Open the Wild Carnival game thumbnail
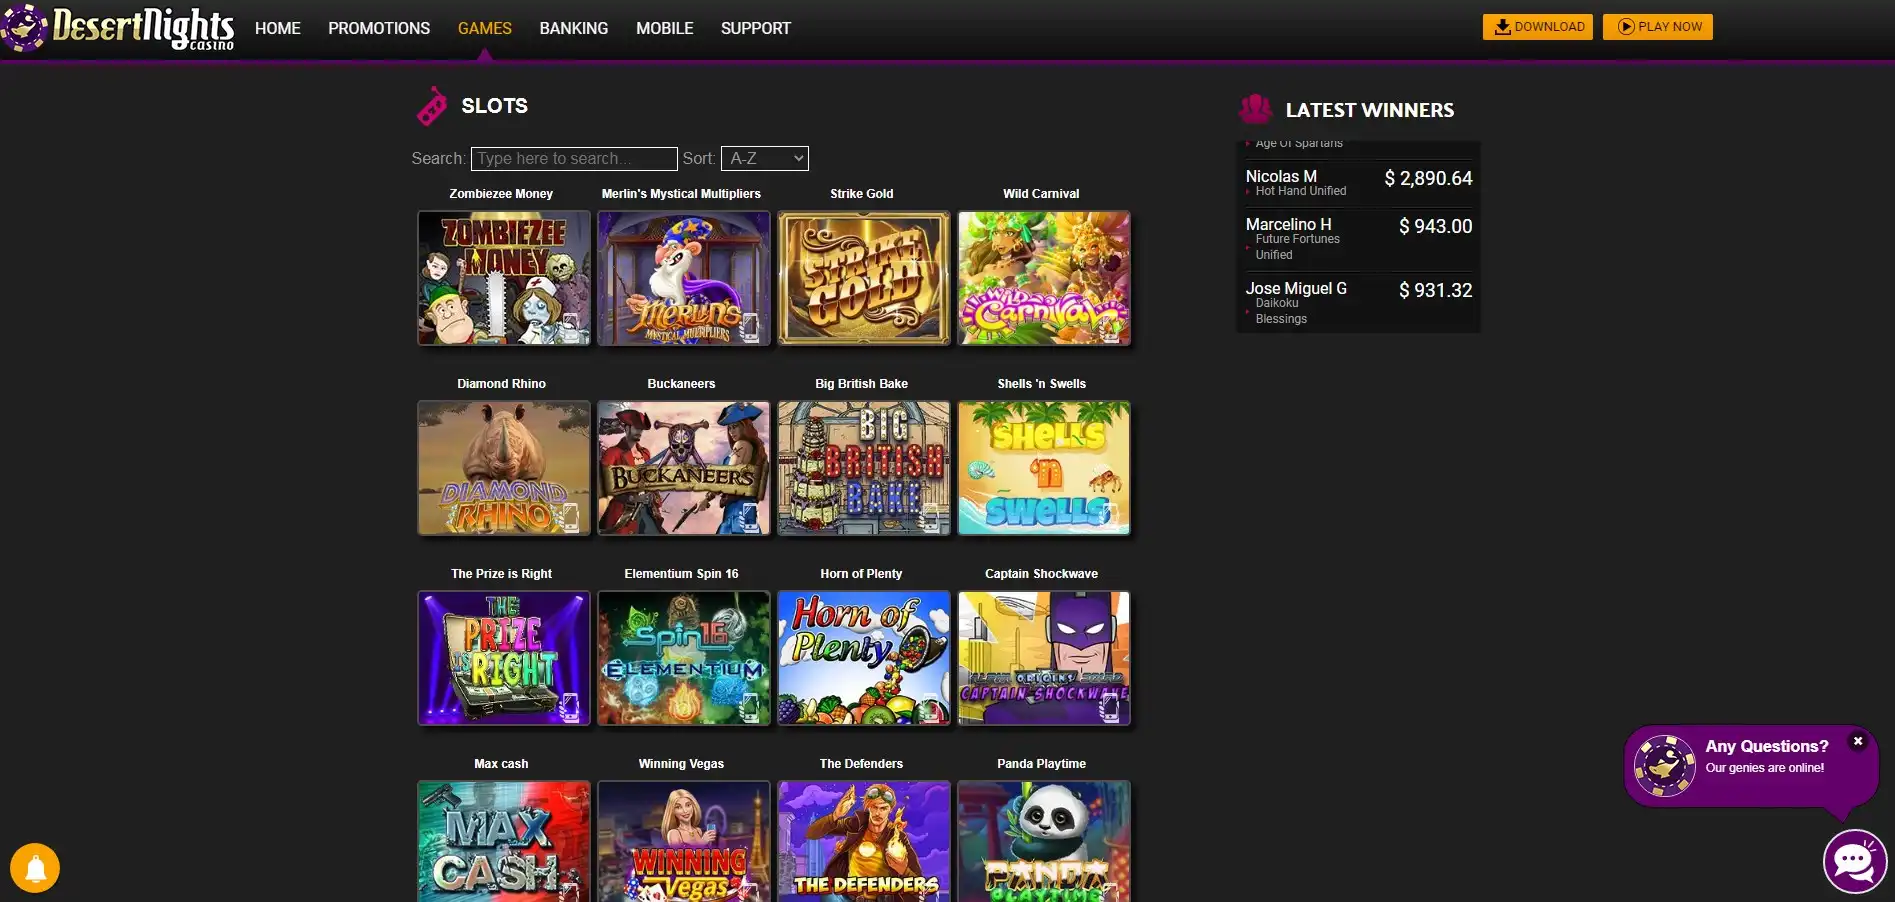 tap(1044, 278)
